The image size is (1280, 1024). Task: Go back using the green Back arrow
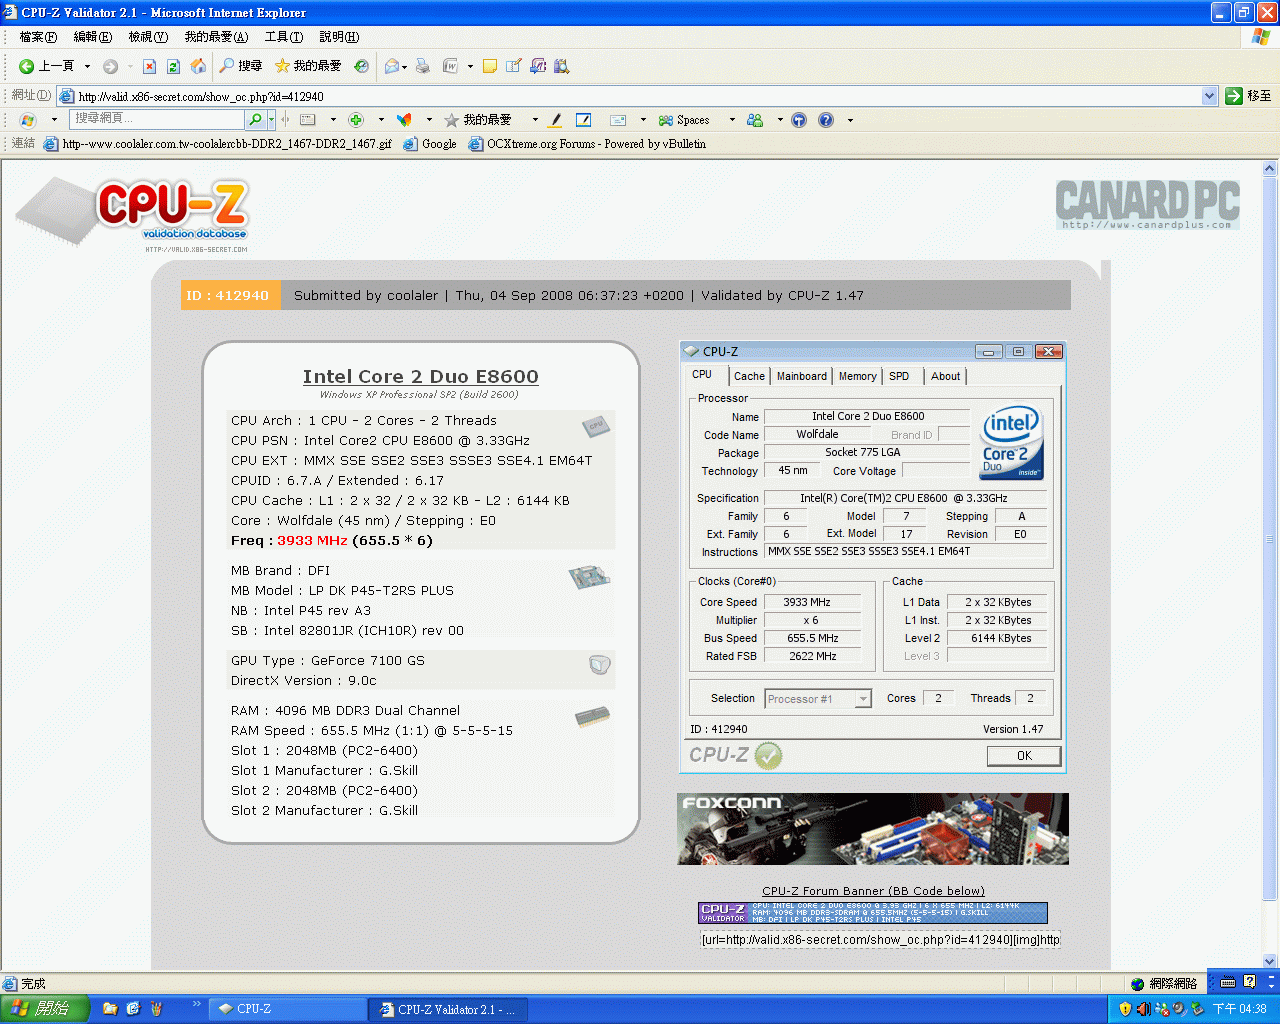coord(45,66)
